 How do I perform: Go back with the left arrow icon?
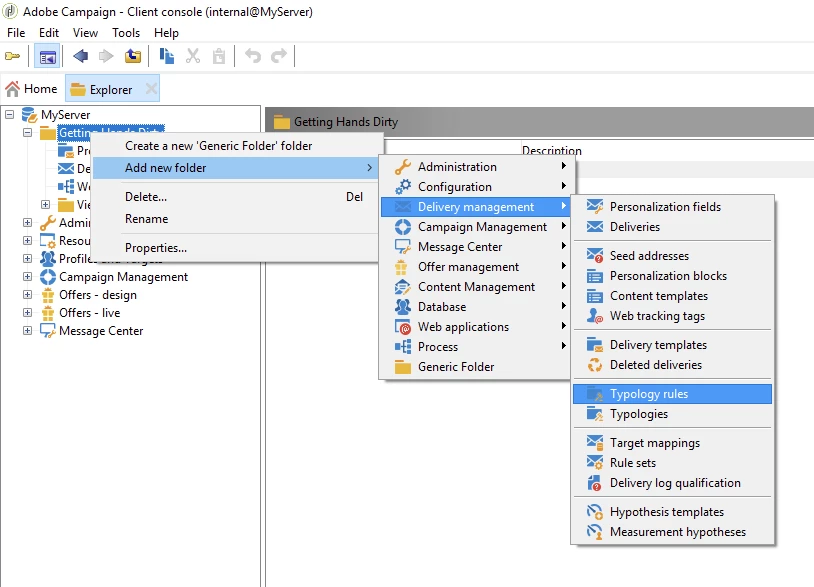click(80, 56)
